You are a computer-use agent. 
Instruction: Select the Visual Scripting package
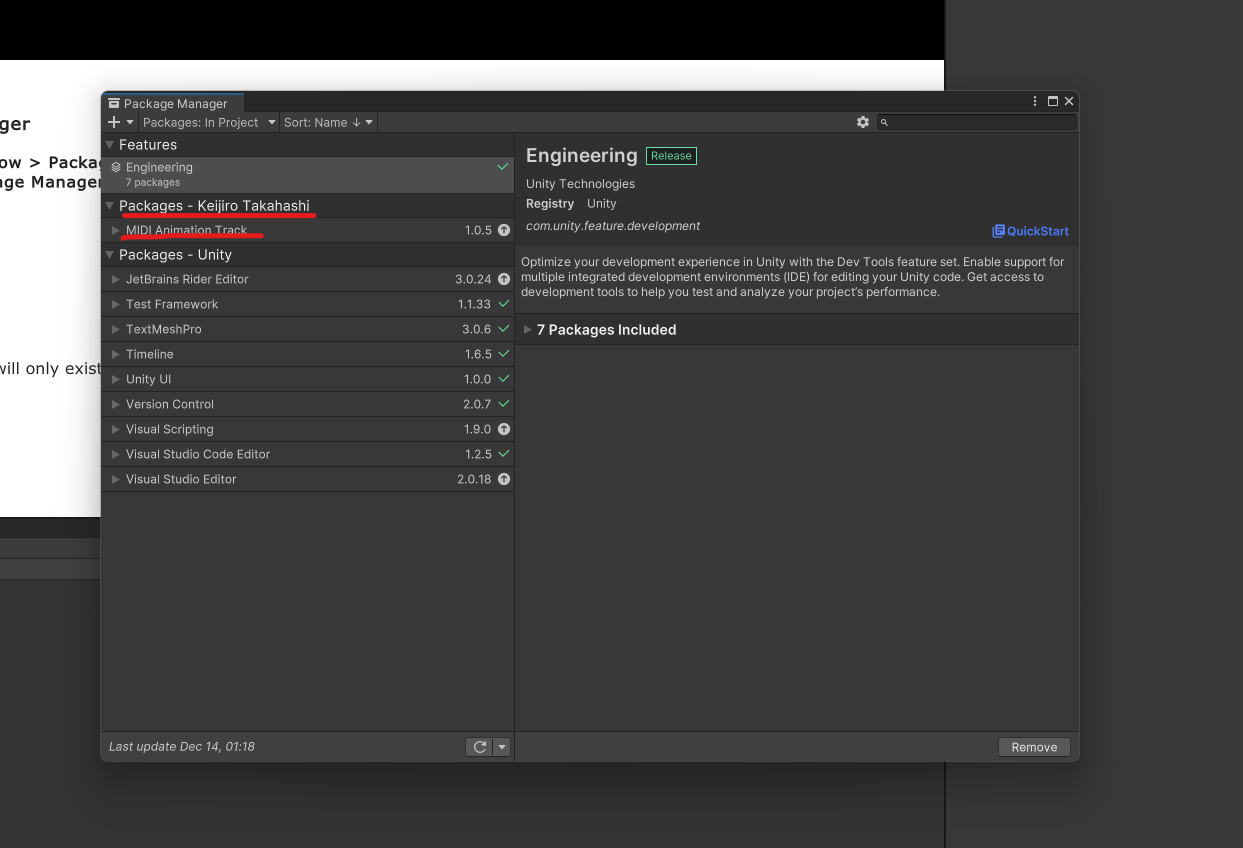tap(308, 429)
